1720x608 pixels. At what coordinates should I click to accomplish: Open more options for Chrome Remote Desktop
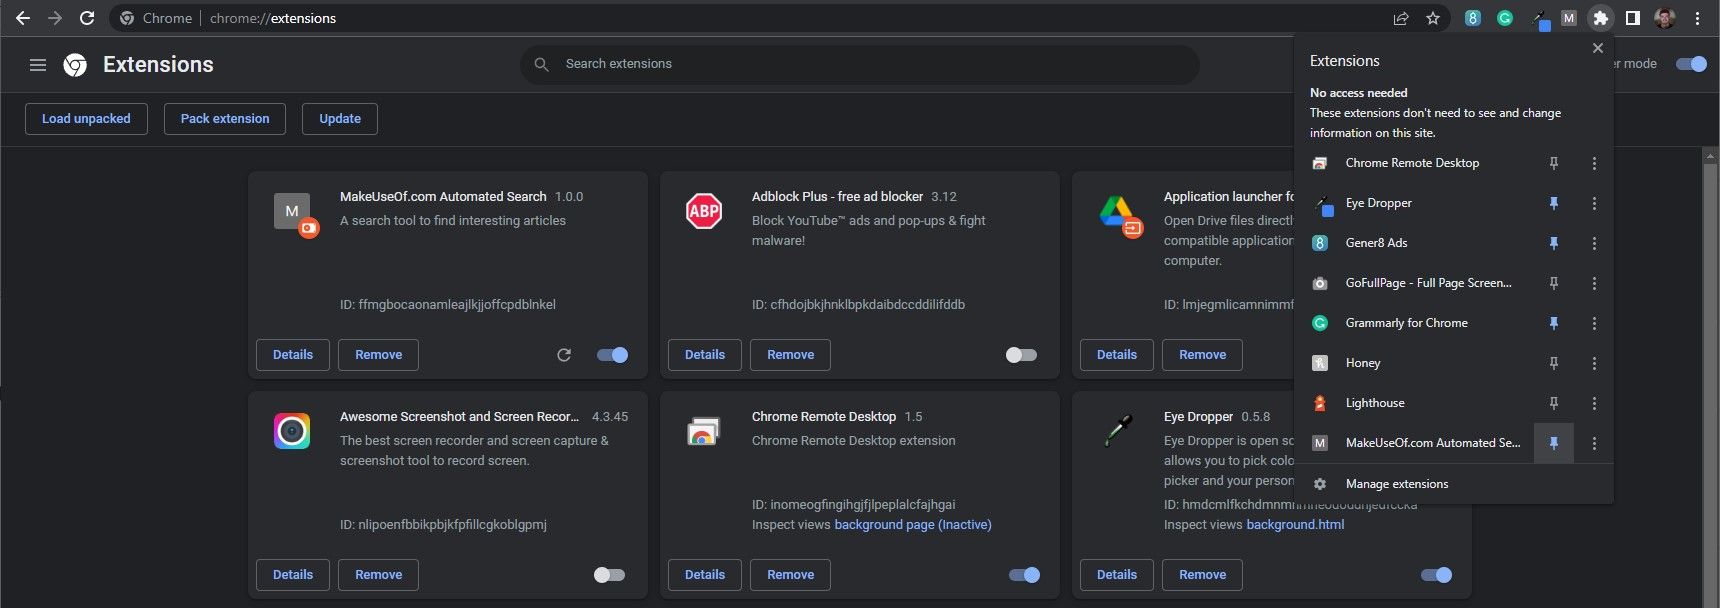(1594, 163)
